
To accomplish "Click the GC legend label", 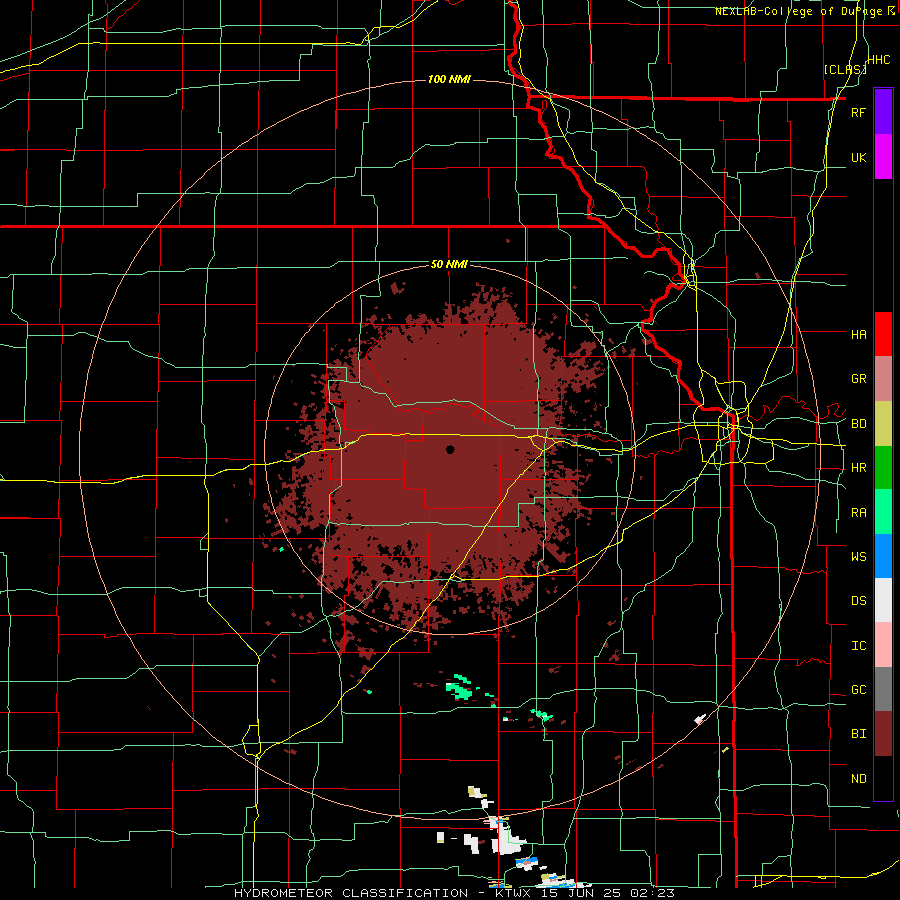I will click(858, 690).
